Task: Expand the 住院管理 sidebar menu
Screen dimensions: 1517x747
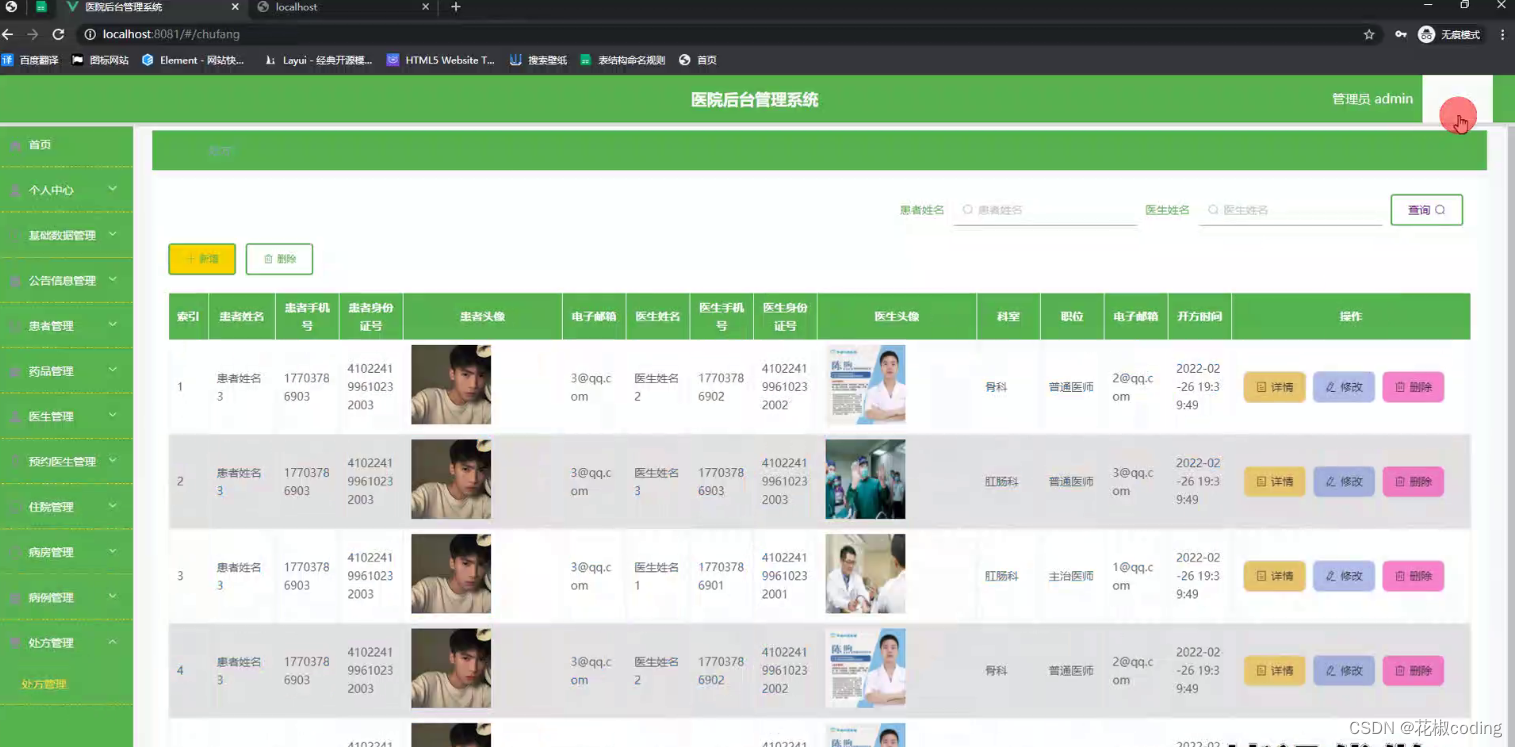Action: click(x=66, y=507)
